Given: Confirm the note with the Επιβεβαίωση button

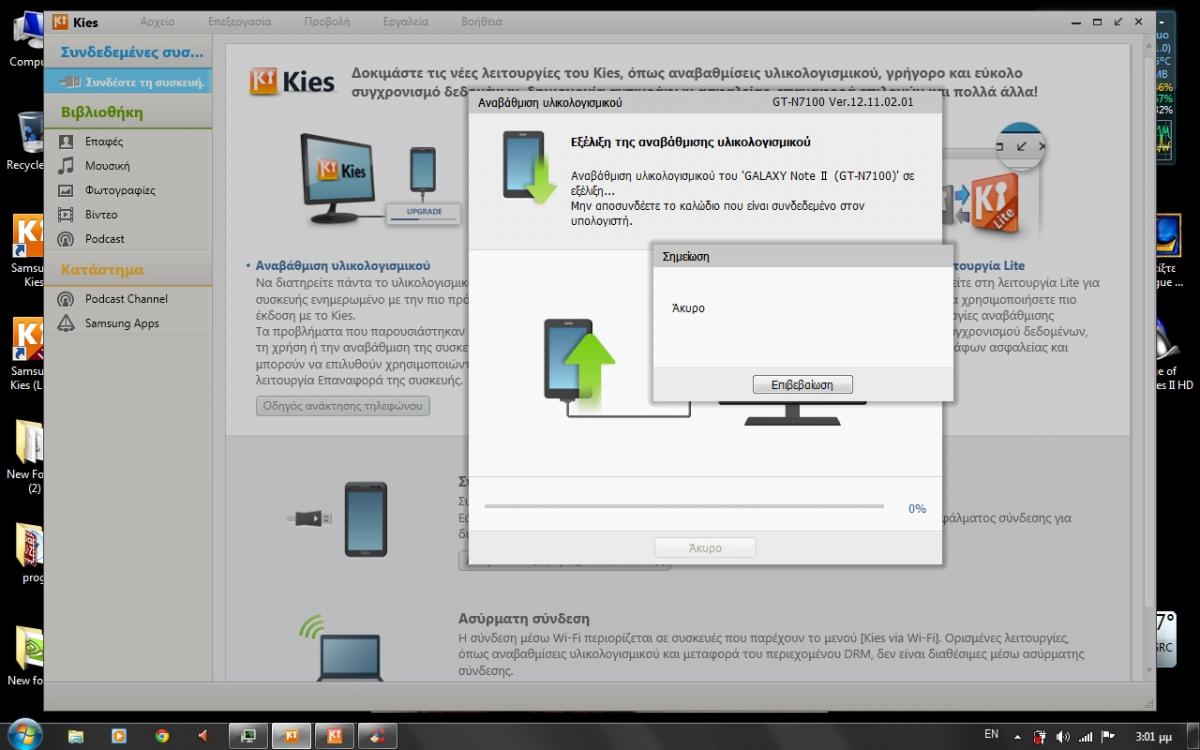Looking at the screenshot, I should [802, 384].
